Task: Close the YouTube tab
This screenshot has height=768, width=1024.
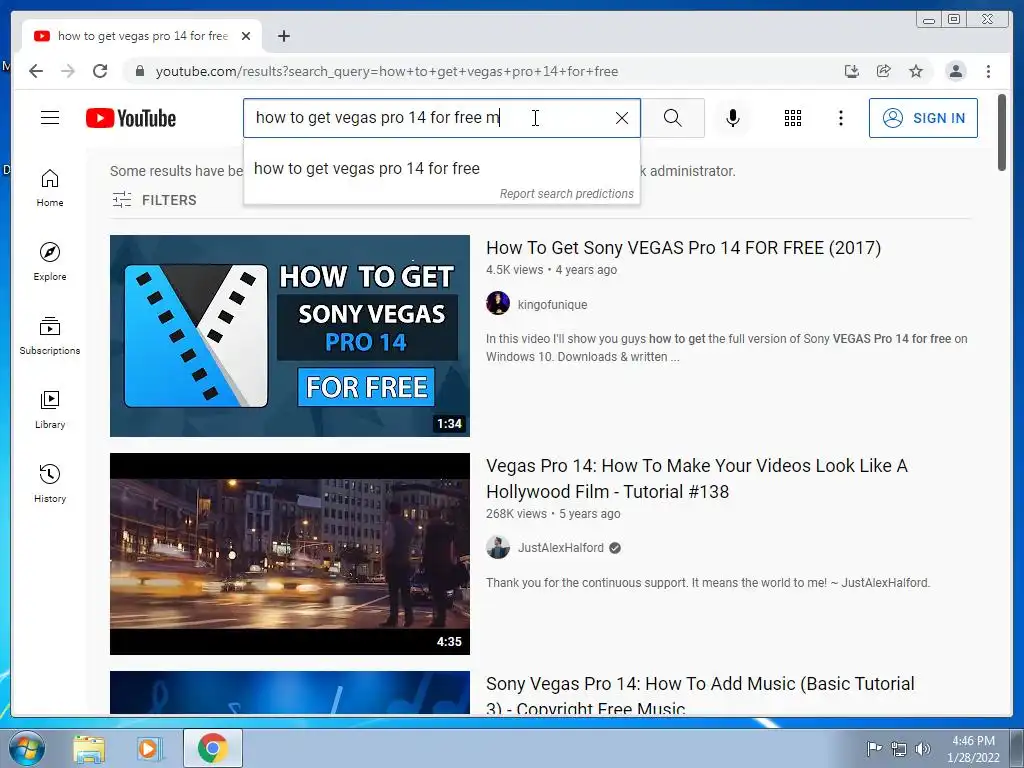Action: pyautogui.click(x=246, y=36)
